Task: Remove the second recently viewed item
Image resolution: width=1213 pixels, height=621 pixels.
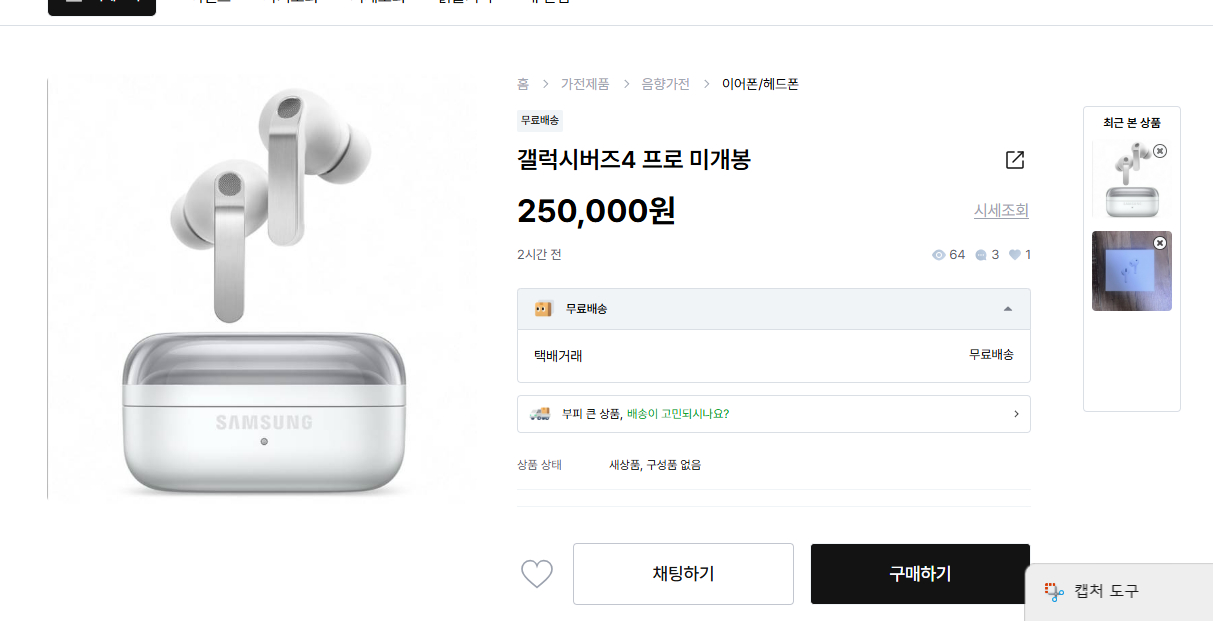Action: tap(1159, 243)
